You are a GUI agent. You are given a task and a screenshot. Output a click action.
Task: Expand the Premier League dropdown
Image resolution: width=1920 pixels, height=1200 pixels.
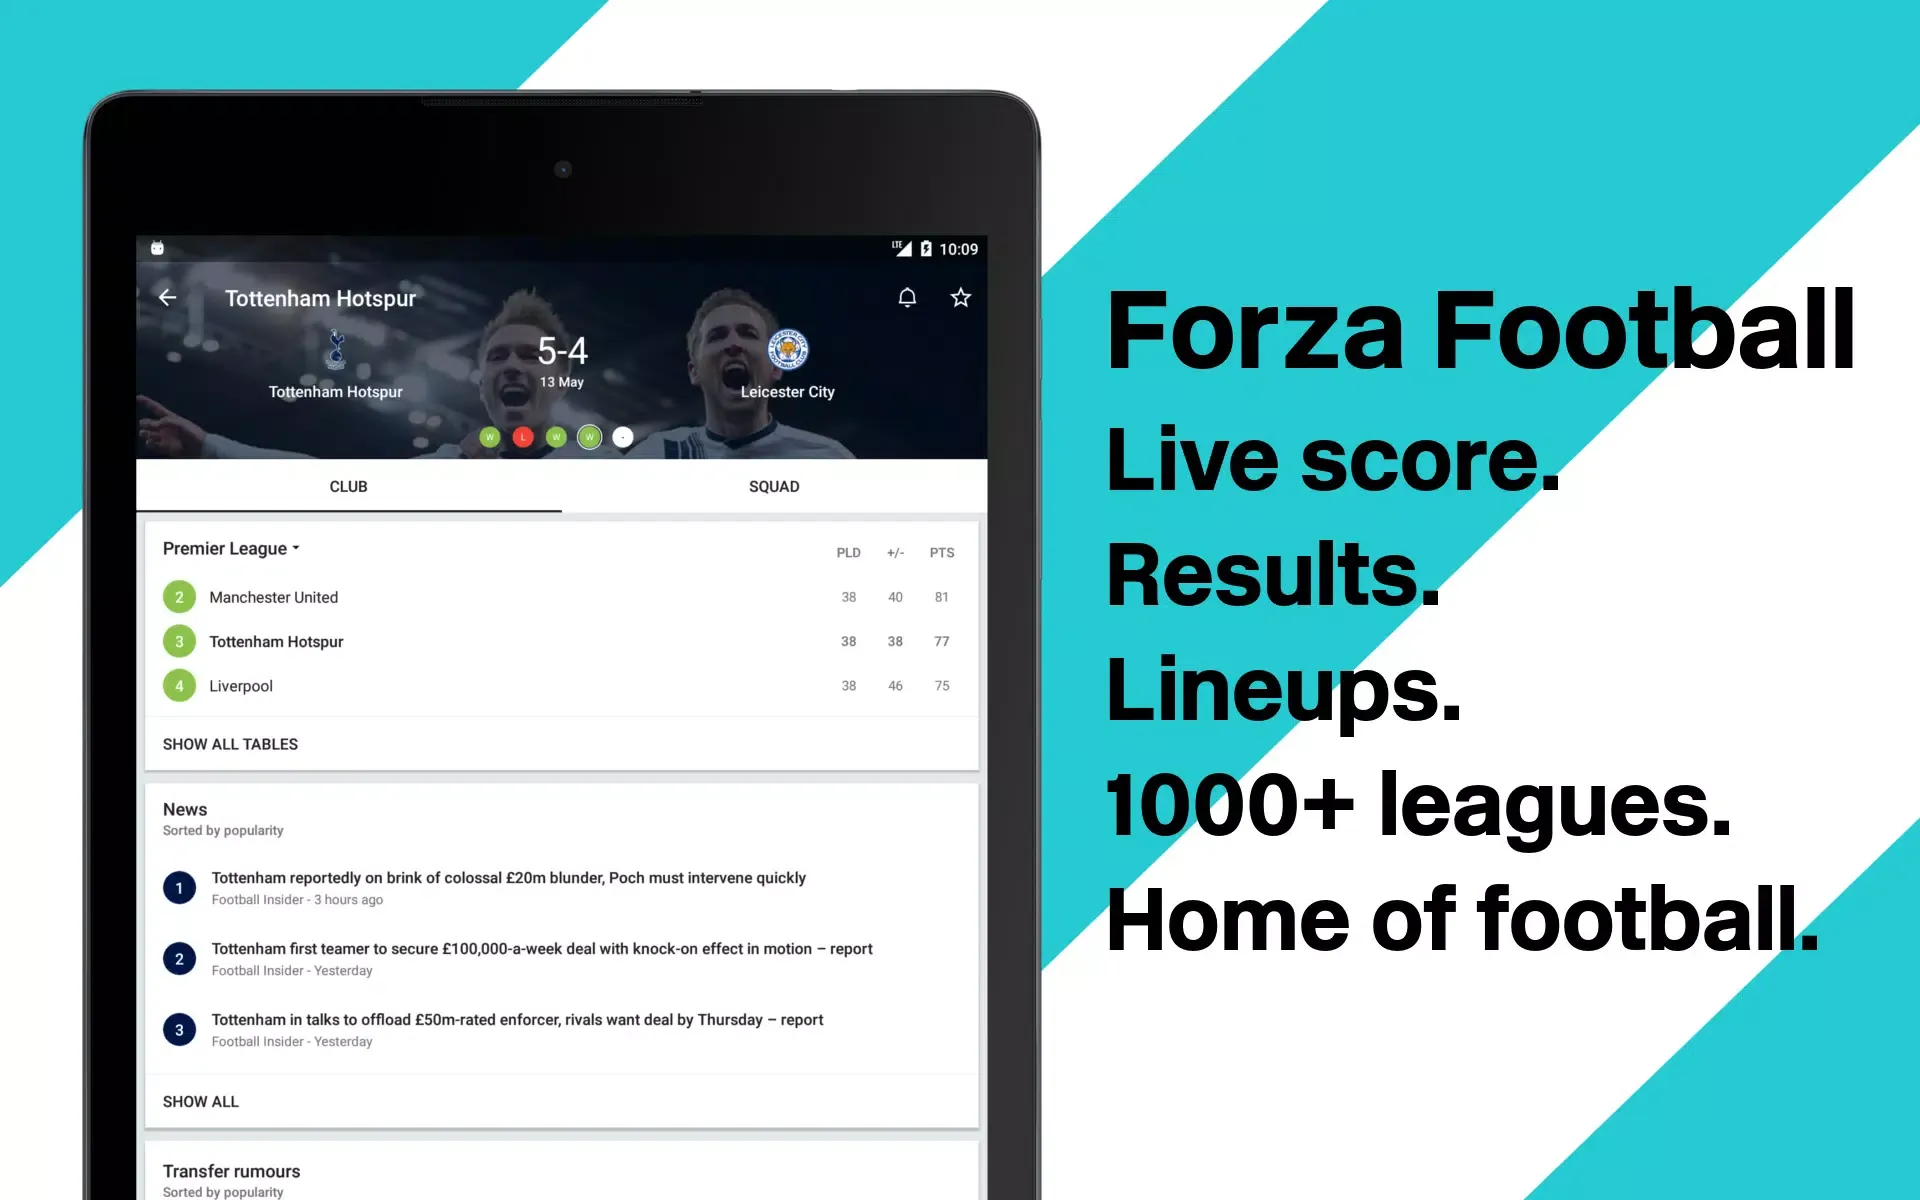click(x=234, y=547)
